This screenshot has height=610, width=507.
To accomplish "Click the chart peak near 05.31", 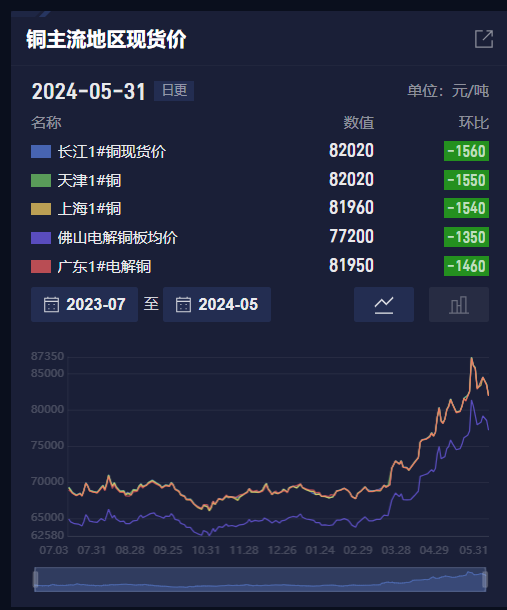I will [x=472, y=358].
